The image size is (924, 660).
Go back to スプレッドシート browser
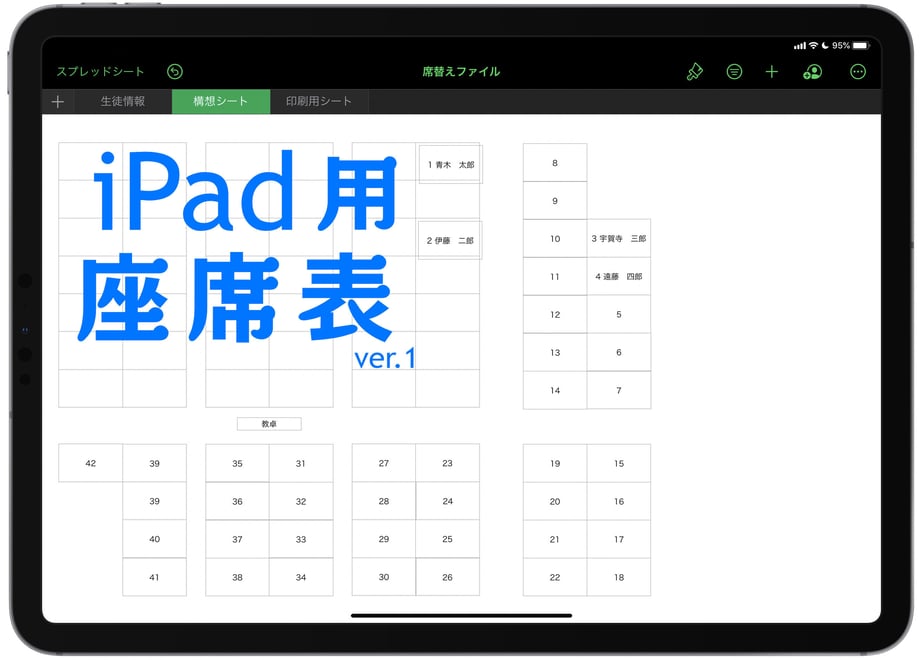(x=100, y=72)
